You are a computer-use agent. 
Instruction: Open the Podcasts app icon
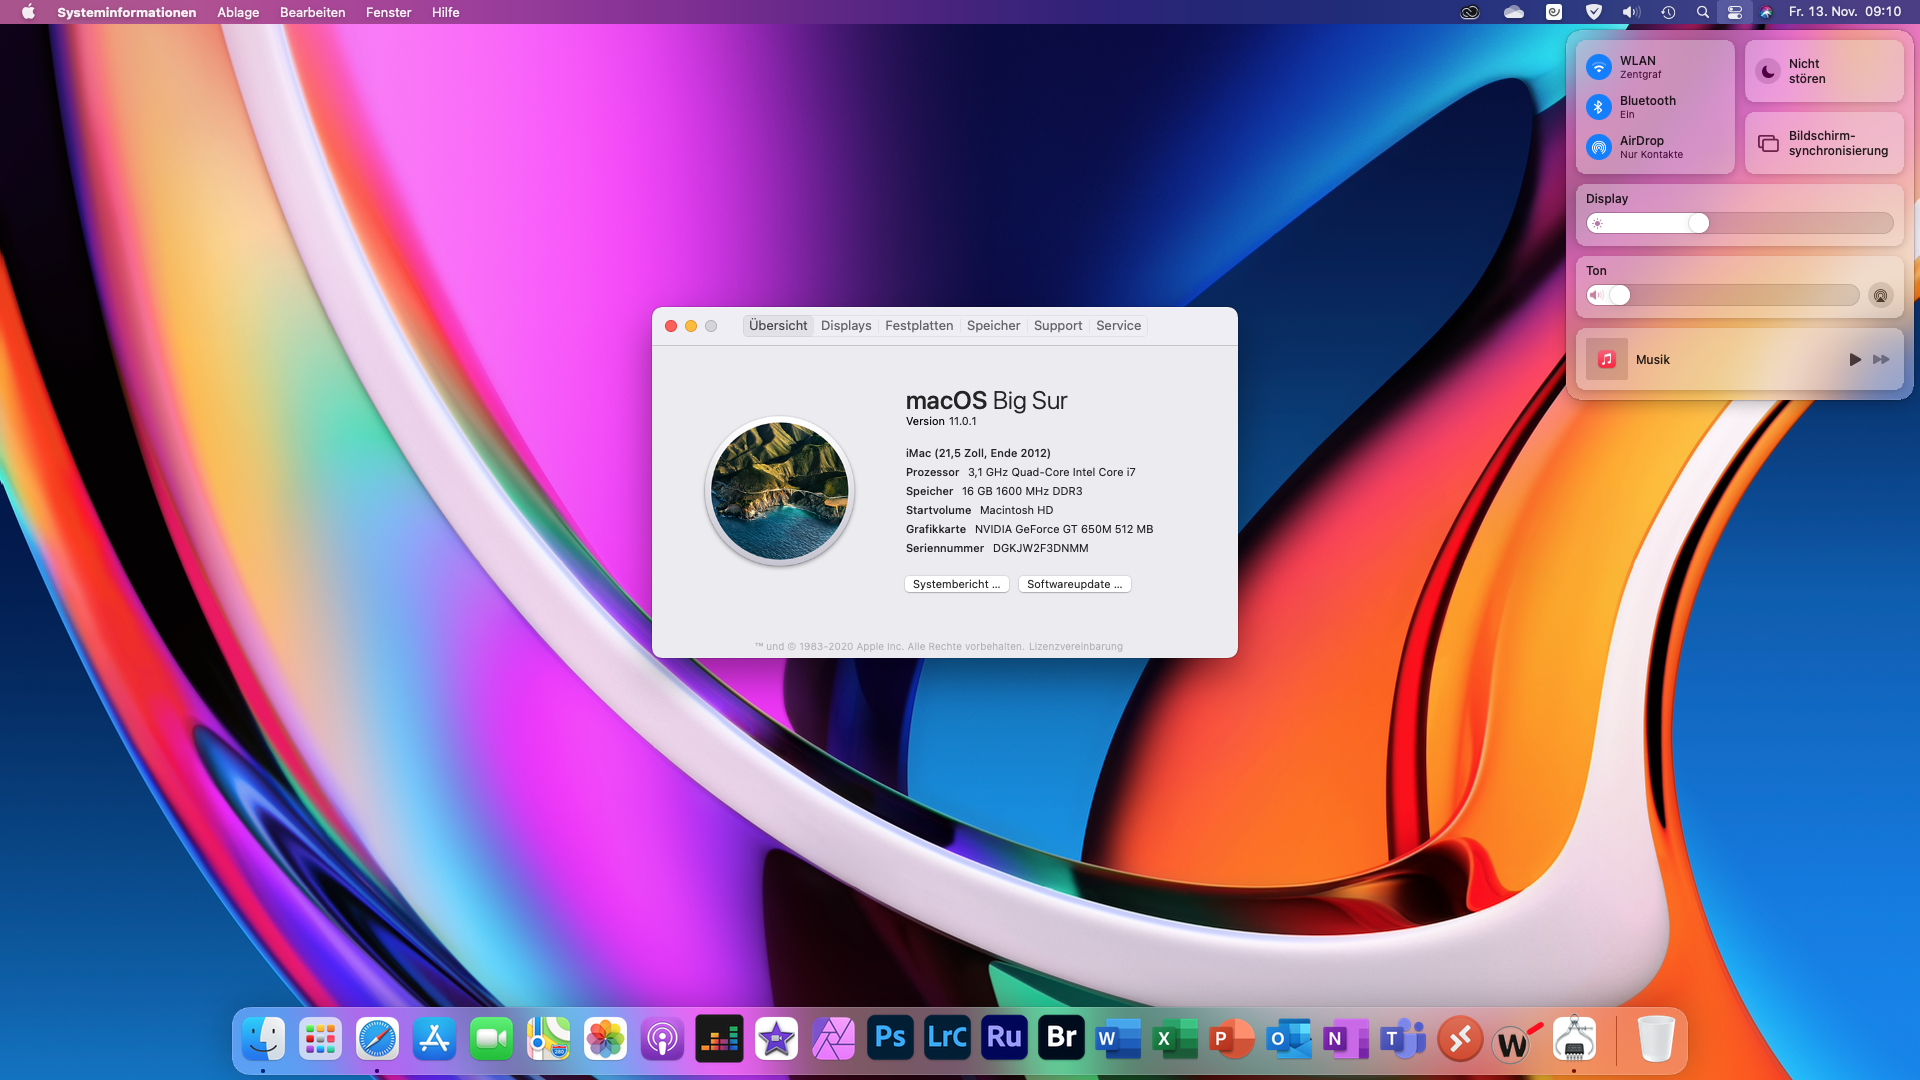point(662,1038)
